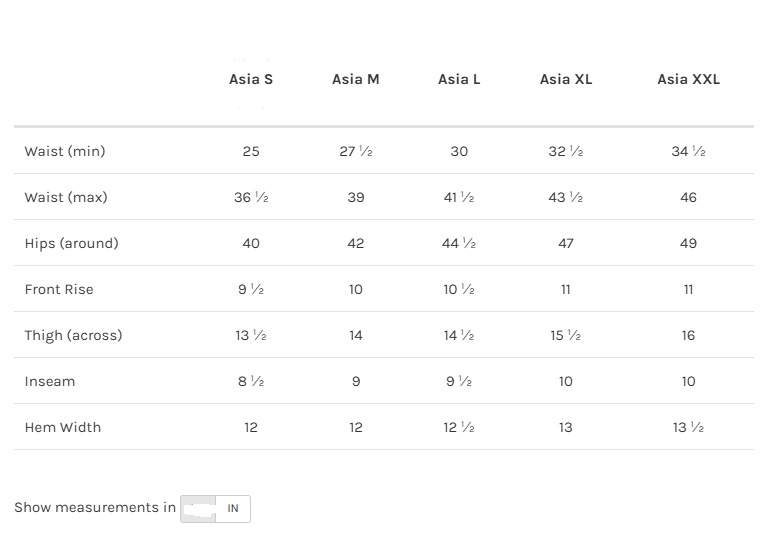This screenshot has width=775, height=542.
Task: Click the Waist (min) row label
Action: (x=65, y=151)
